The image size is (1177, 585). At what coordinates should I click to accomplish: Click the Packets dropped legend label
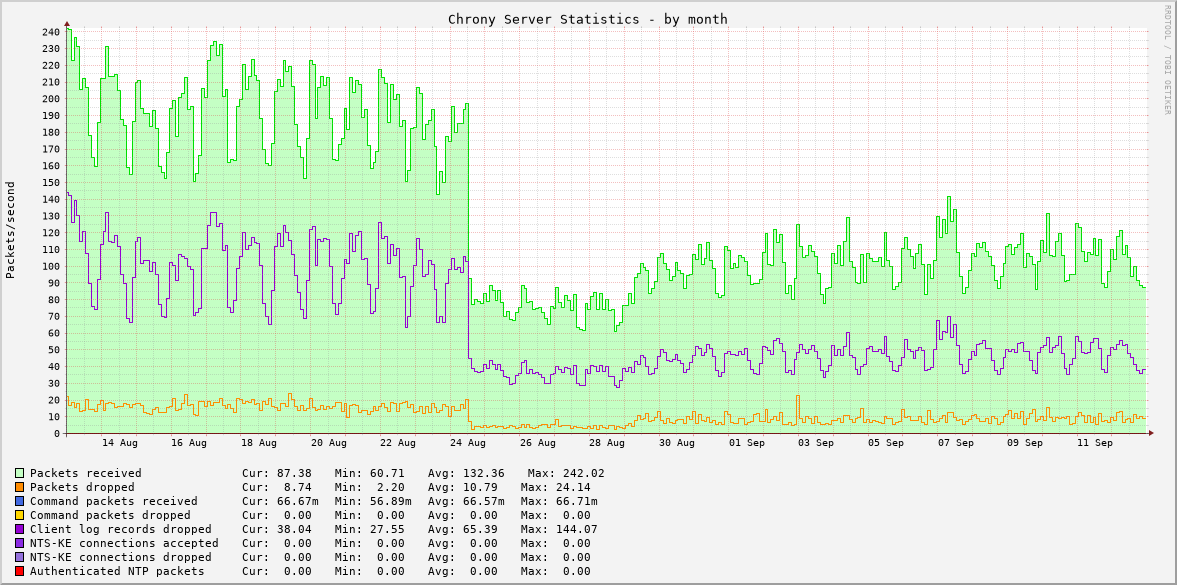click(x=83, y=487)
